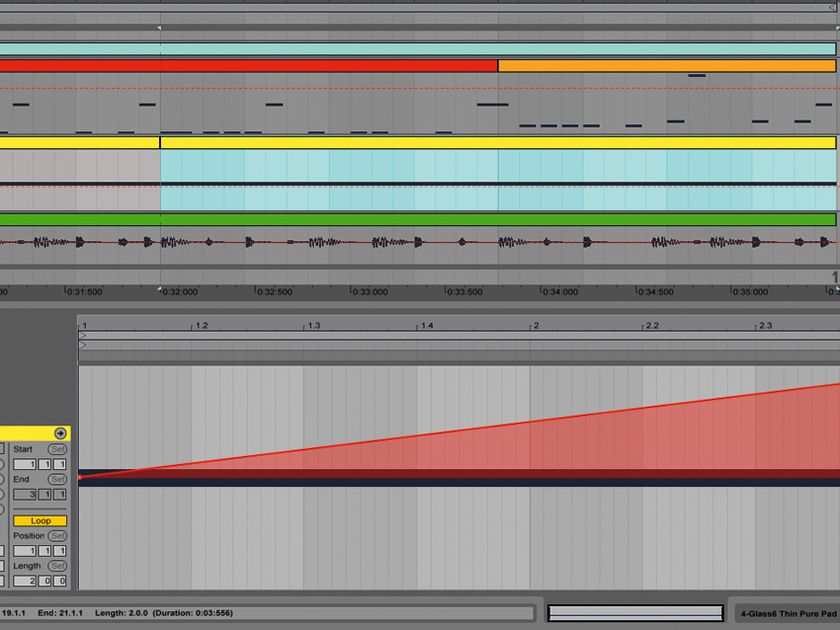The image size is (840, 630).
Task: Select the audio waveform clip at the bottom track
Action: click(400, 238)
